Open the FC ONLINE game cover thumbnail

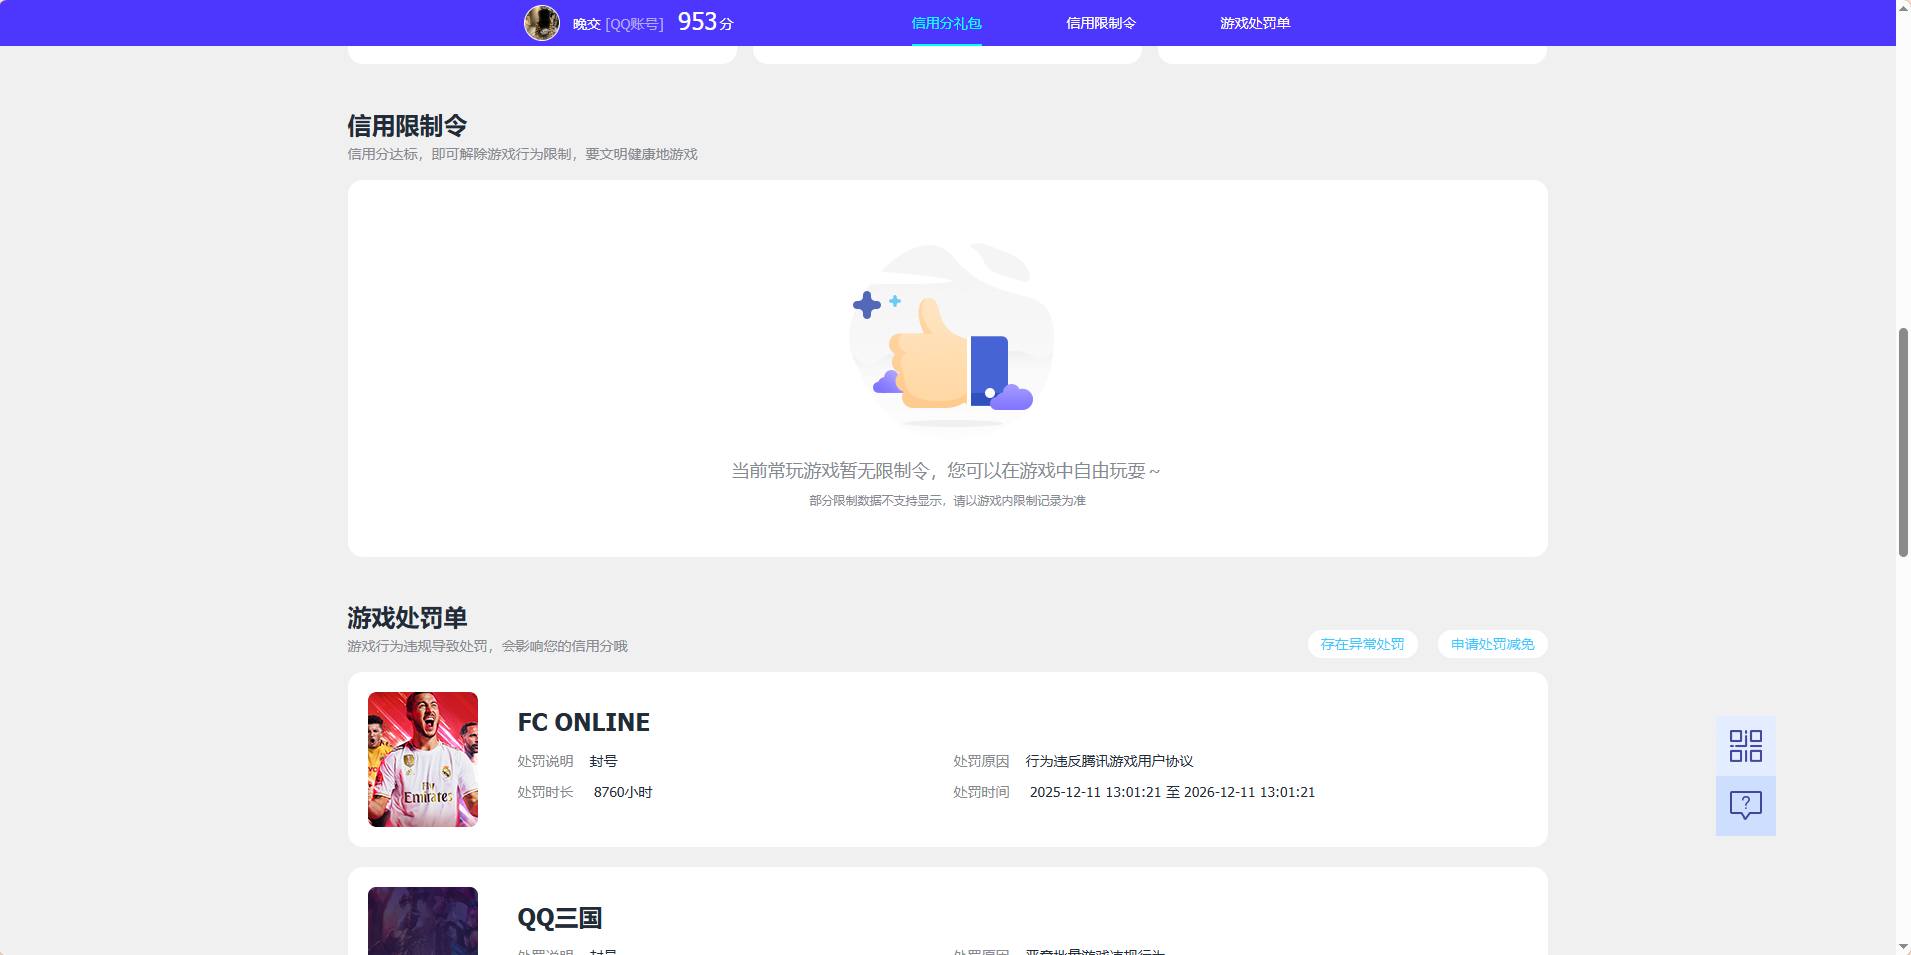pyautogui.click(x=423, y=759)
